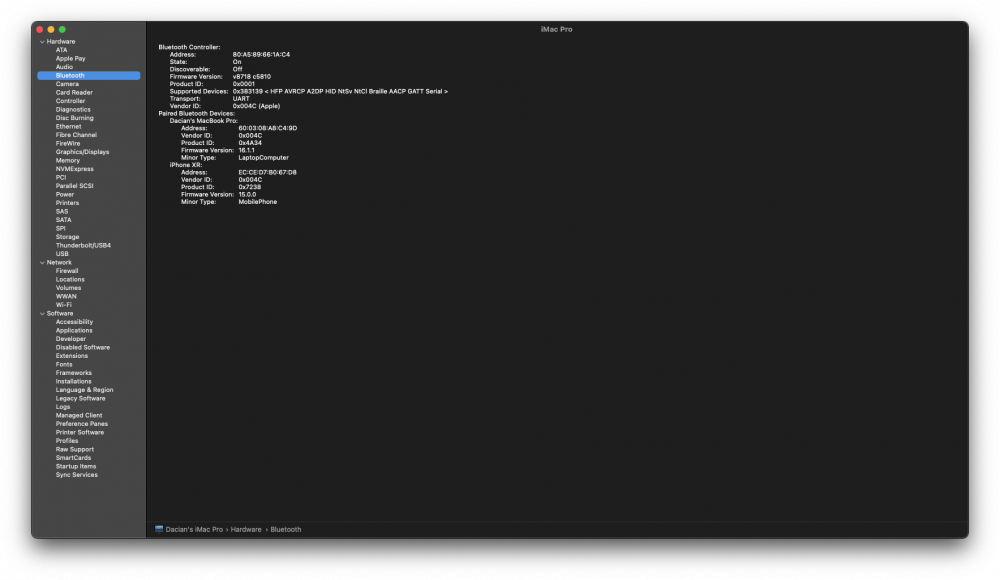The image size is (1000, 580).
Task: Select Ethernet in the sidebar
Action: click(x=68, y=126)
